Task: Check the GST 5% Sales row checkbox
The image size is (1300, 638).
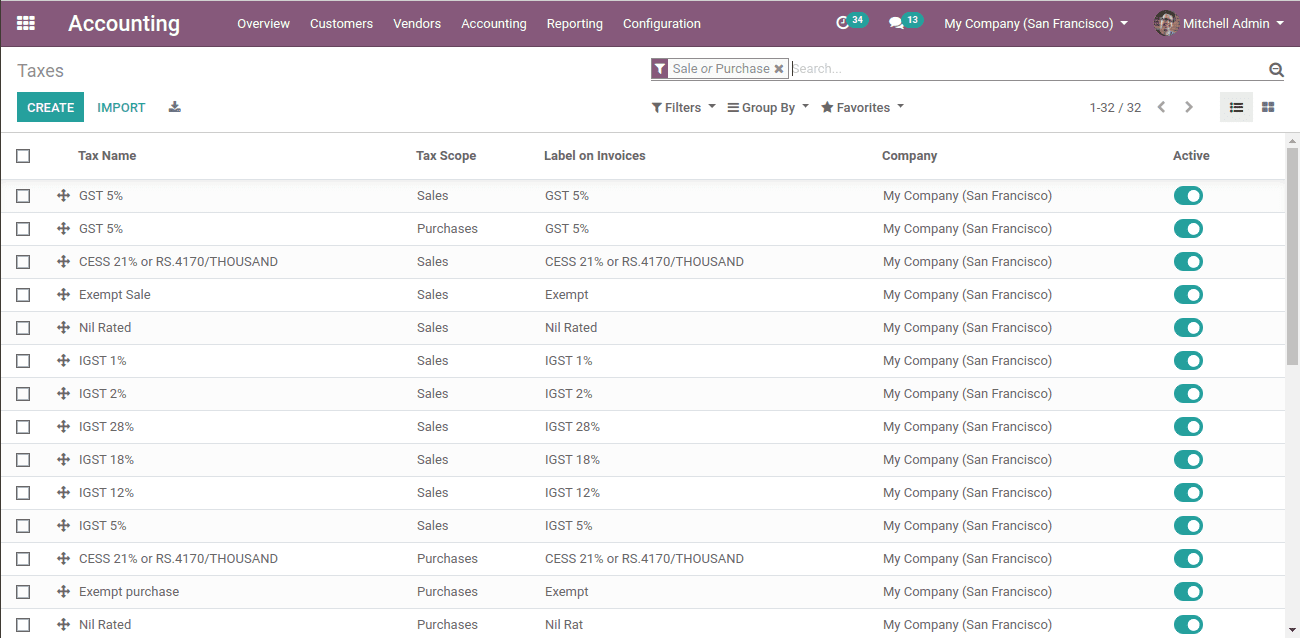Action: coord(23,196)
